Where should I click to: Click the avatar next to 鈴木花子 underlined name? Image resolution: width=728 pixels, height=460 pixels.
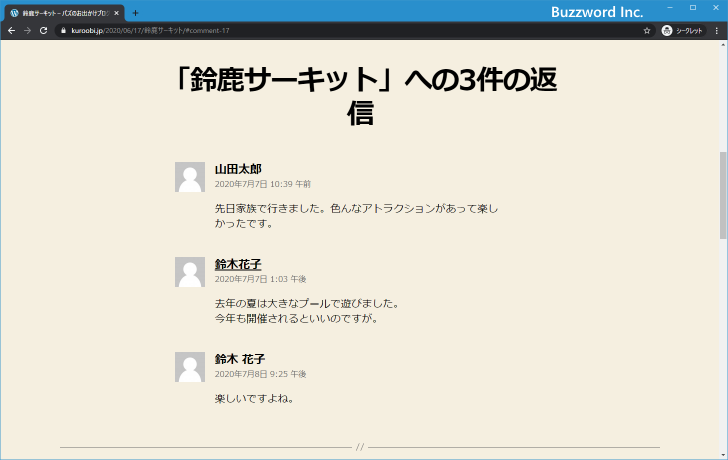(190, 272)
